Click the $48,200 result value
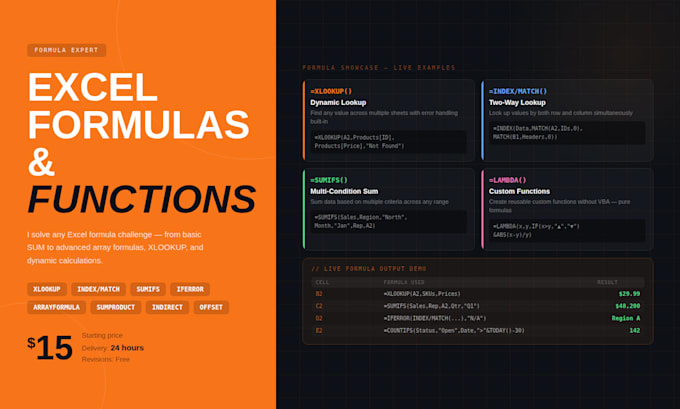 tap(628, 306)
